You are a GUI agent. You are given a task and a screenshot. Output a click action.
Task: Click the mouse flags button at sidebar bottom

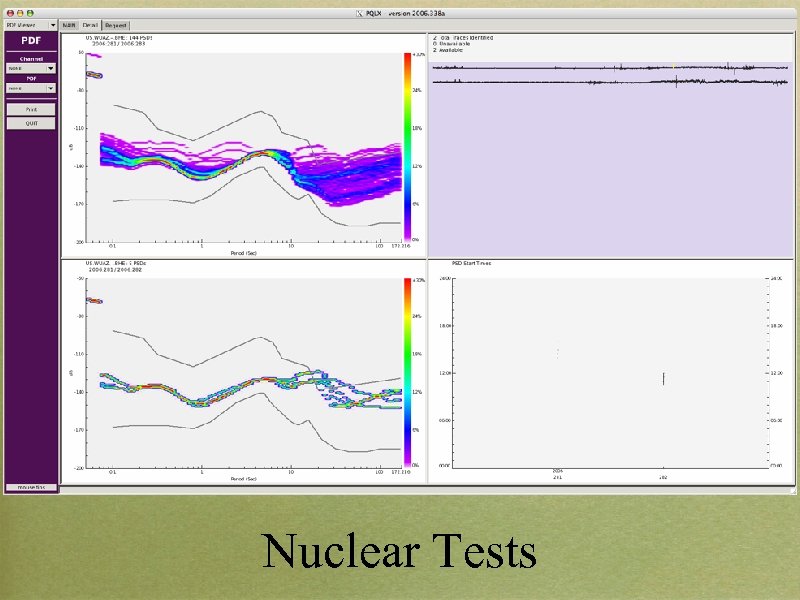coord(30,487)
